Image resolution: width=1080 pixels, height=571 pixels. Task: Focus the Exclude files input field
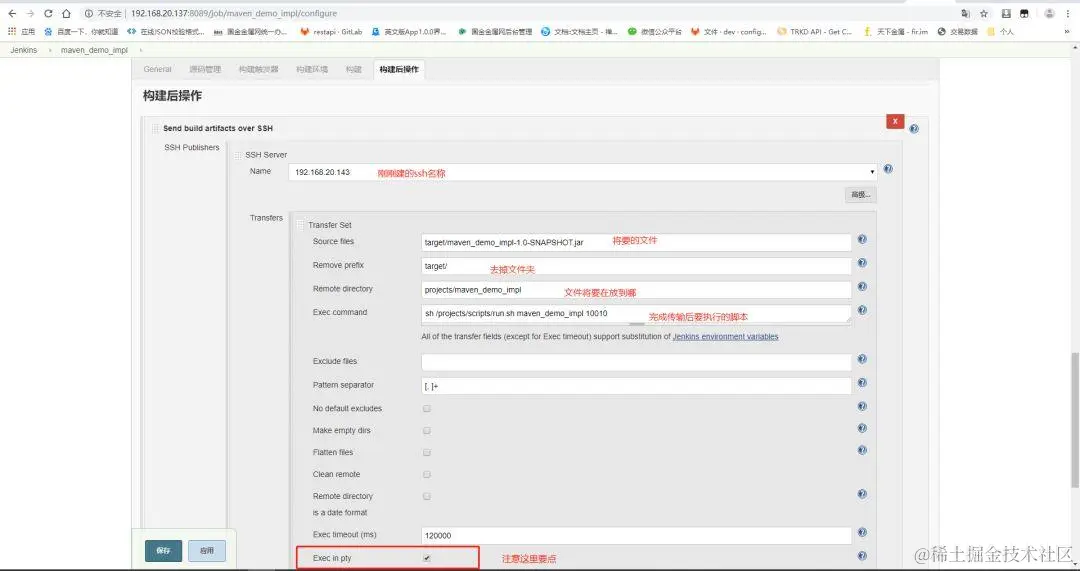coord(636,362)
